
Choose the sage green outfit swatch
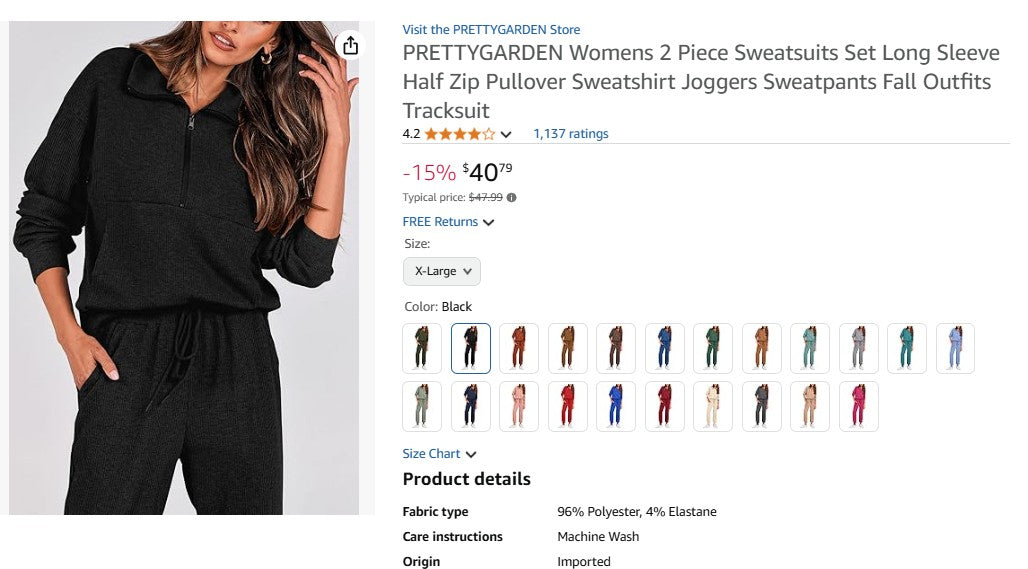pos(422,406)
